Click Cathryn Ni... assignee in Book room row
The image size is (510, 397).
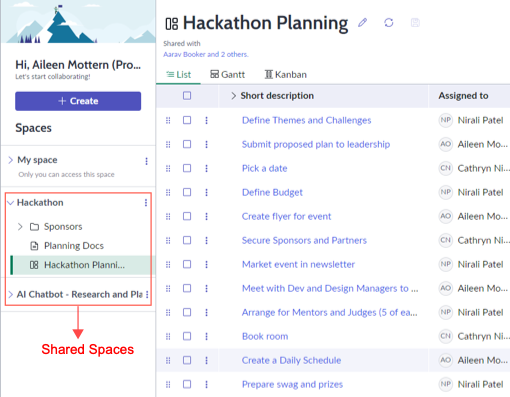(483, 336)
